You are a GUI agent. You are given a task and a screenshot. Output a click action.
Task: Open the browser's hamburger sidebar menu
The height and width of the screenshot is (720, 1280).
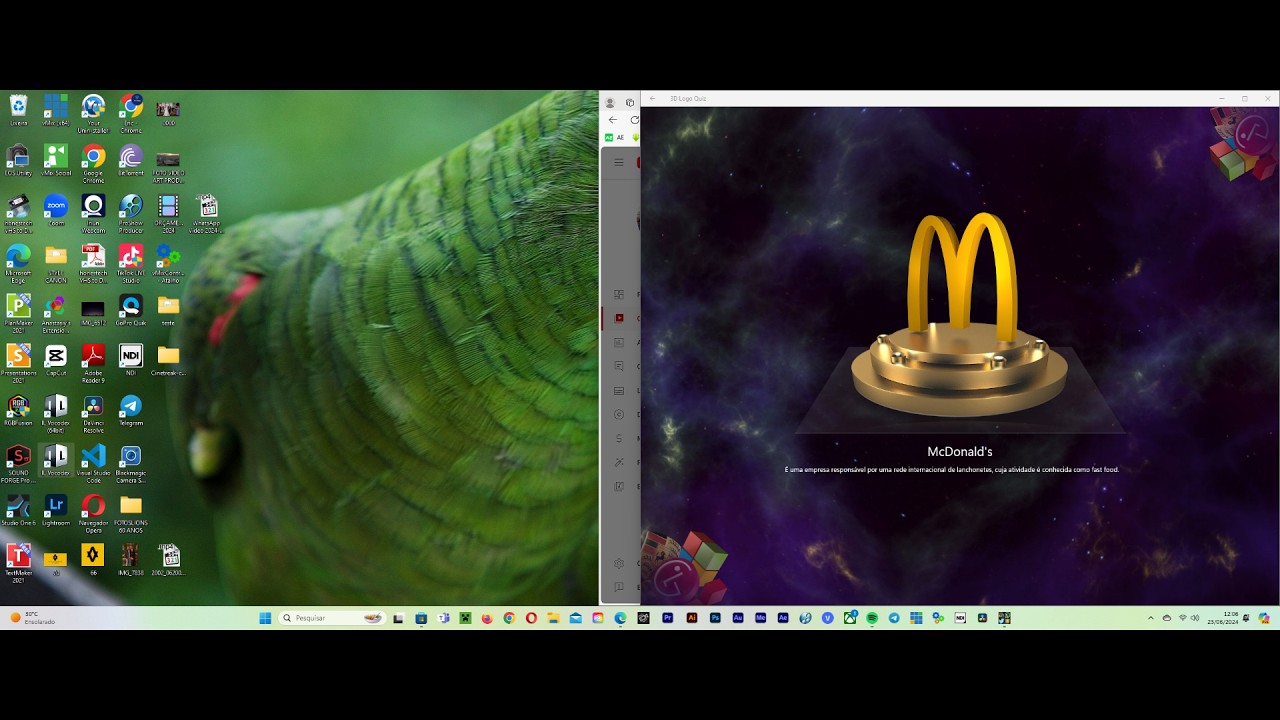(x=619, y=162)
